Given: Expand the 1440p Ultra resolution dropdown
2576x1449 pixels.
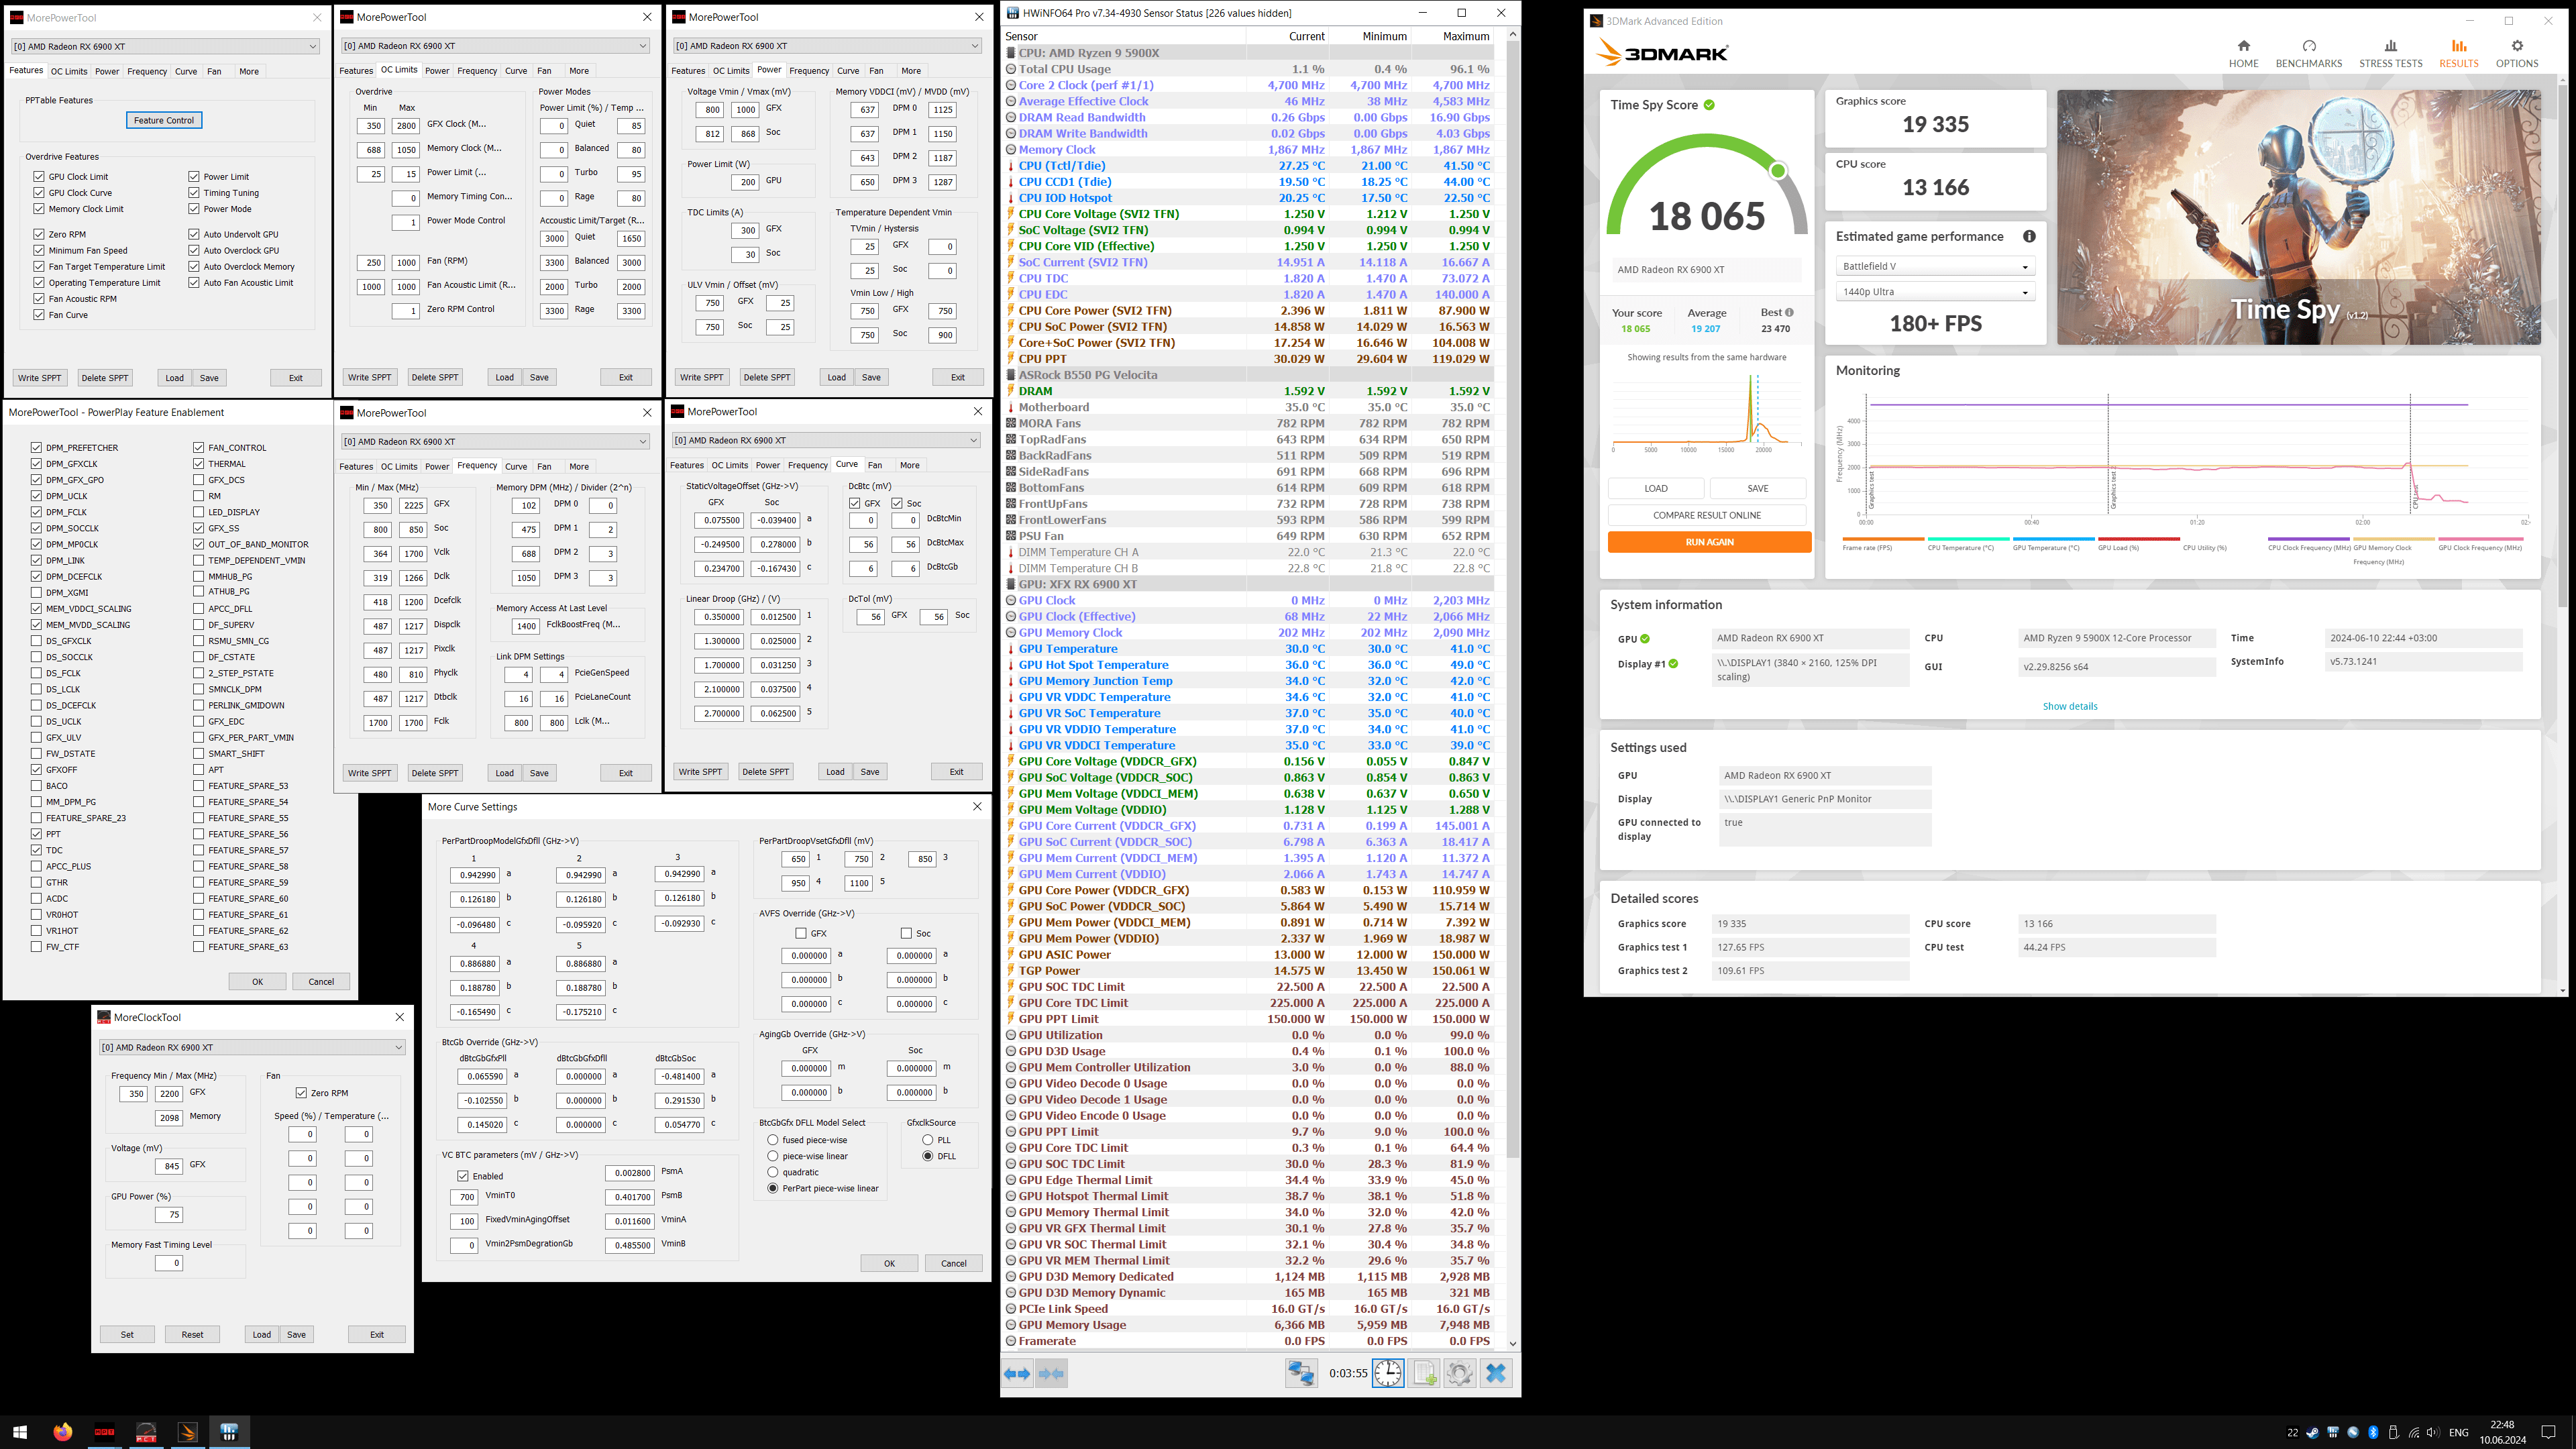Looking at the screenshot, I should click(x=1934, y=292).
